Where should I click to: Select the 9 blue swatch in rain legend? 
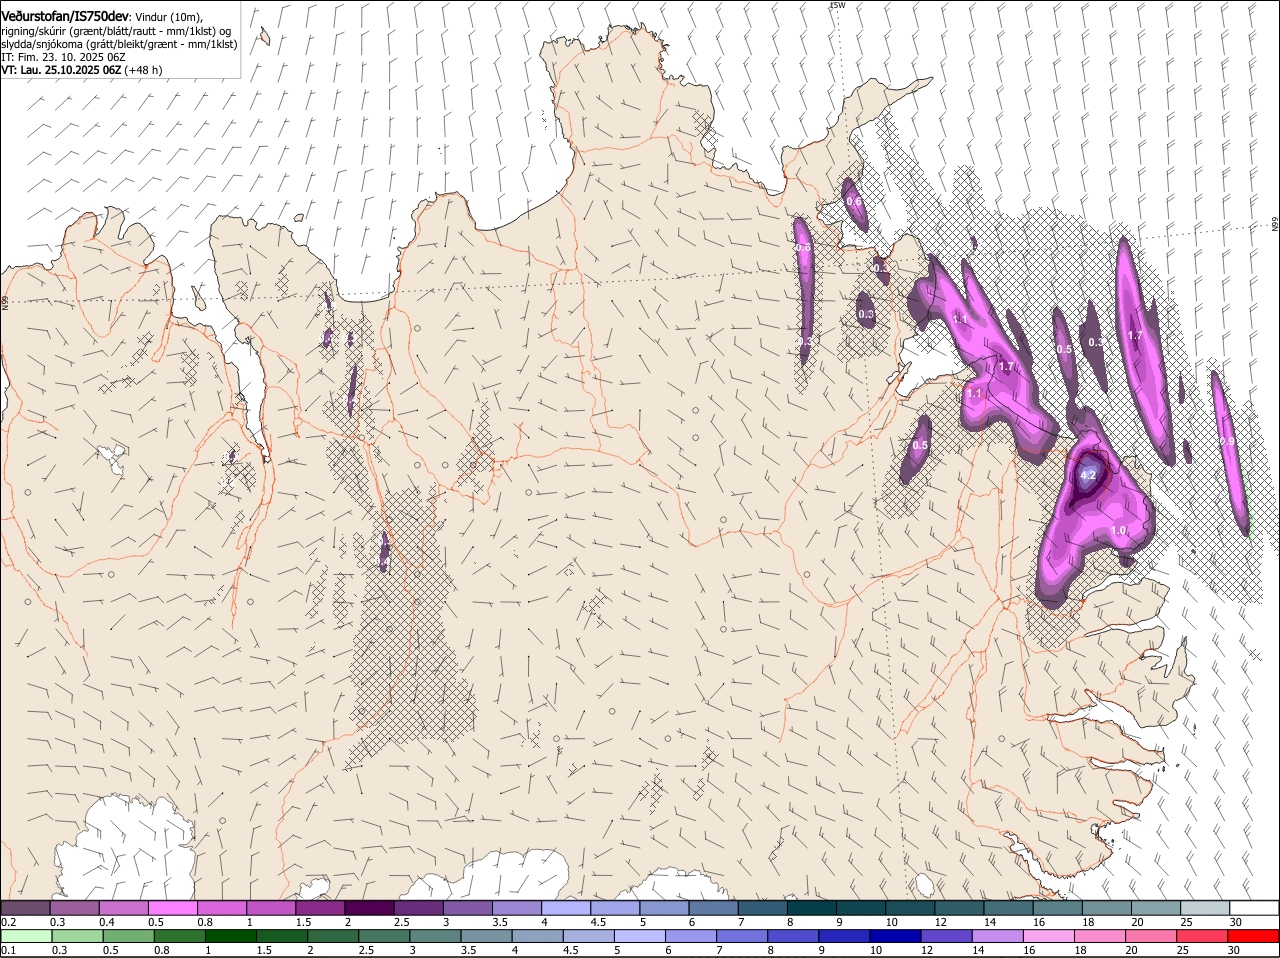point(844,936)
